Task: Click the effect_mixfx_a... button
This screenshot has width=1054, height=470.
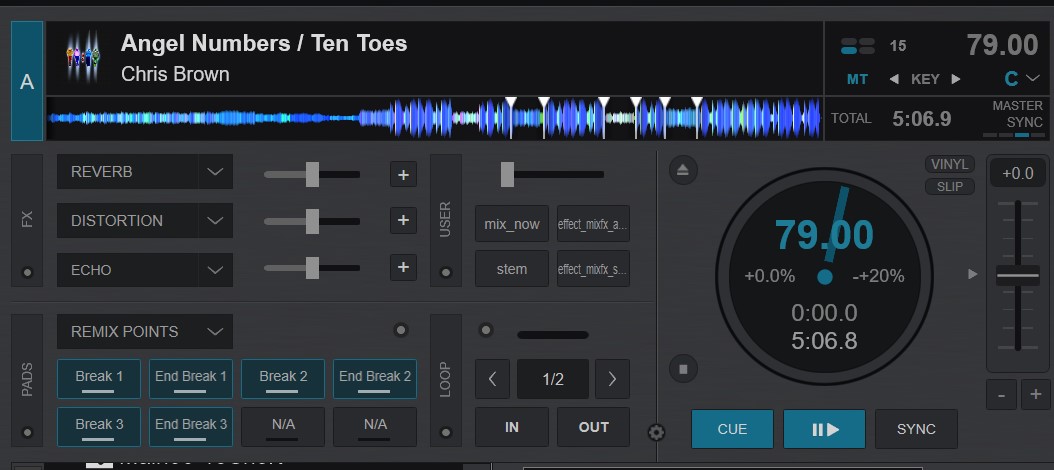Action: 594,223
